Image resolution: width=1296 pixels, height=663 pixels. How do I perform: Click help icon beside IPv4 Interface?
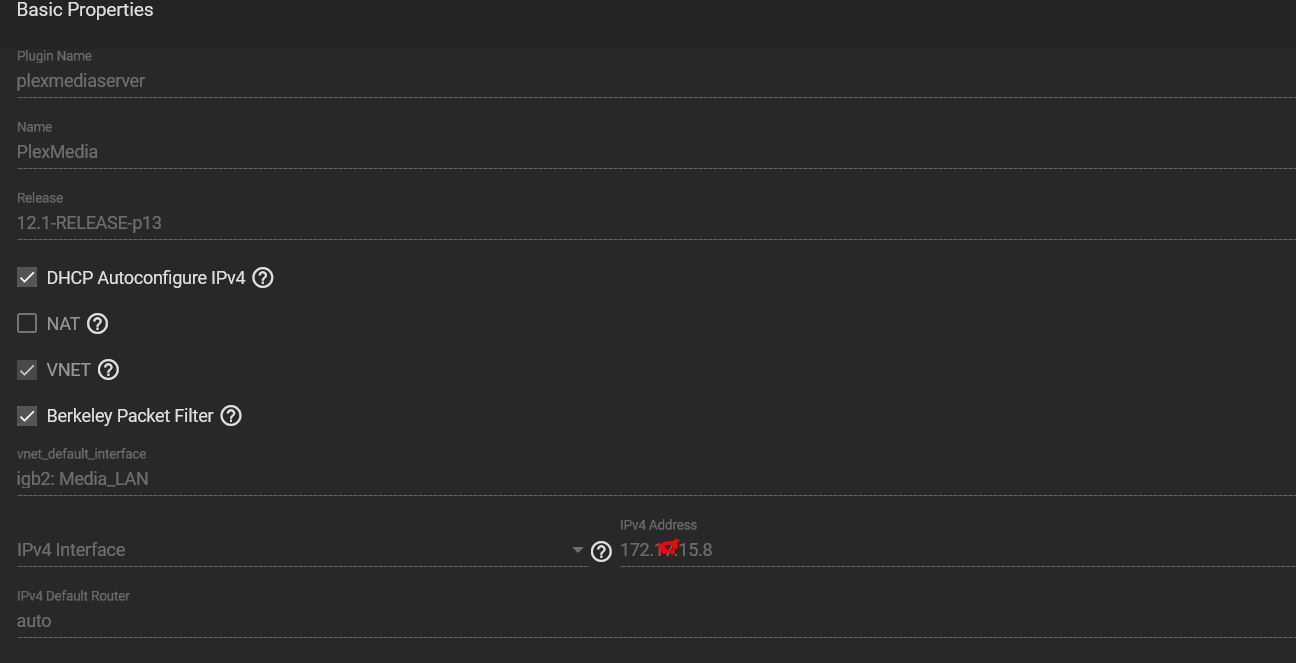pyautogui.click(x=601, y=551)
